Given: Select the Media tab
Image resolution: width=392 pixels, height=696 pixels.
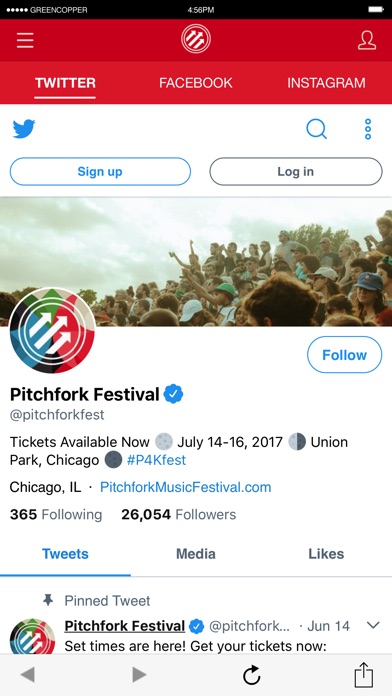Looking at the screenshot, I should coord(196,554).
